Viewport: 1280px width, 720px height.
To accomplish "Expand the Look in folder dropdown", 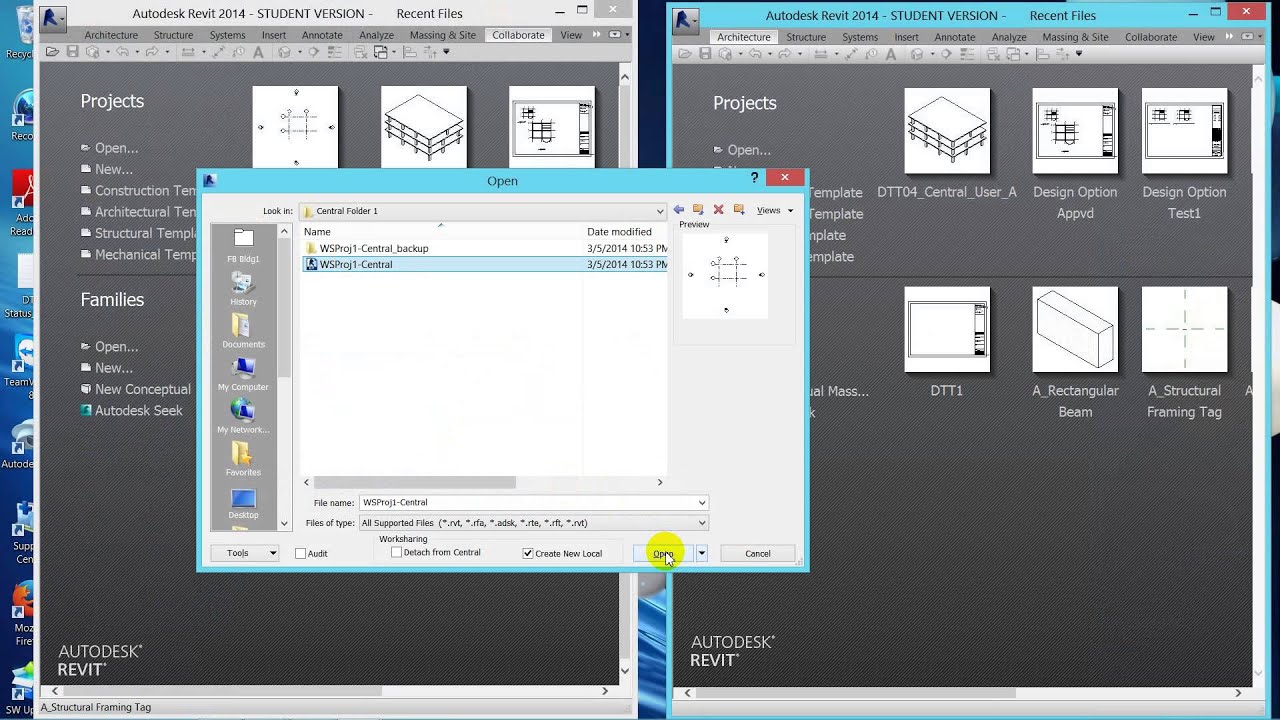I will pyautogui.click(x=660, y=211).
